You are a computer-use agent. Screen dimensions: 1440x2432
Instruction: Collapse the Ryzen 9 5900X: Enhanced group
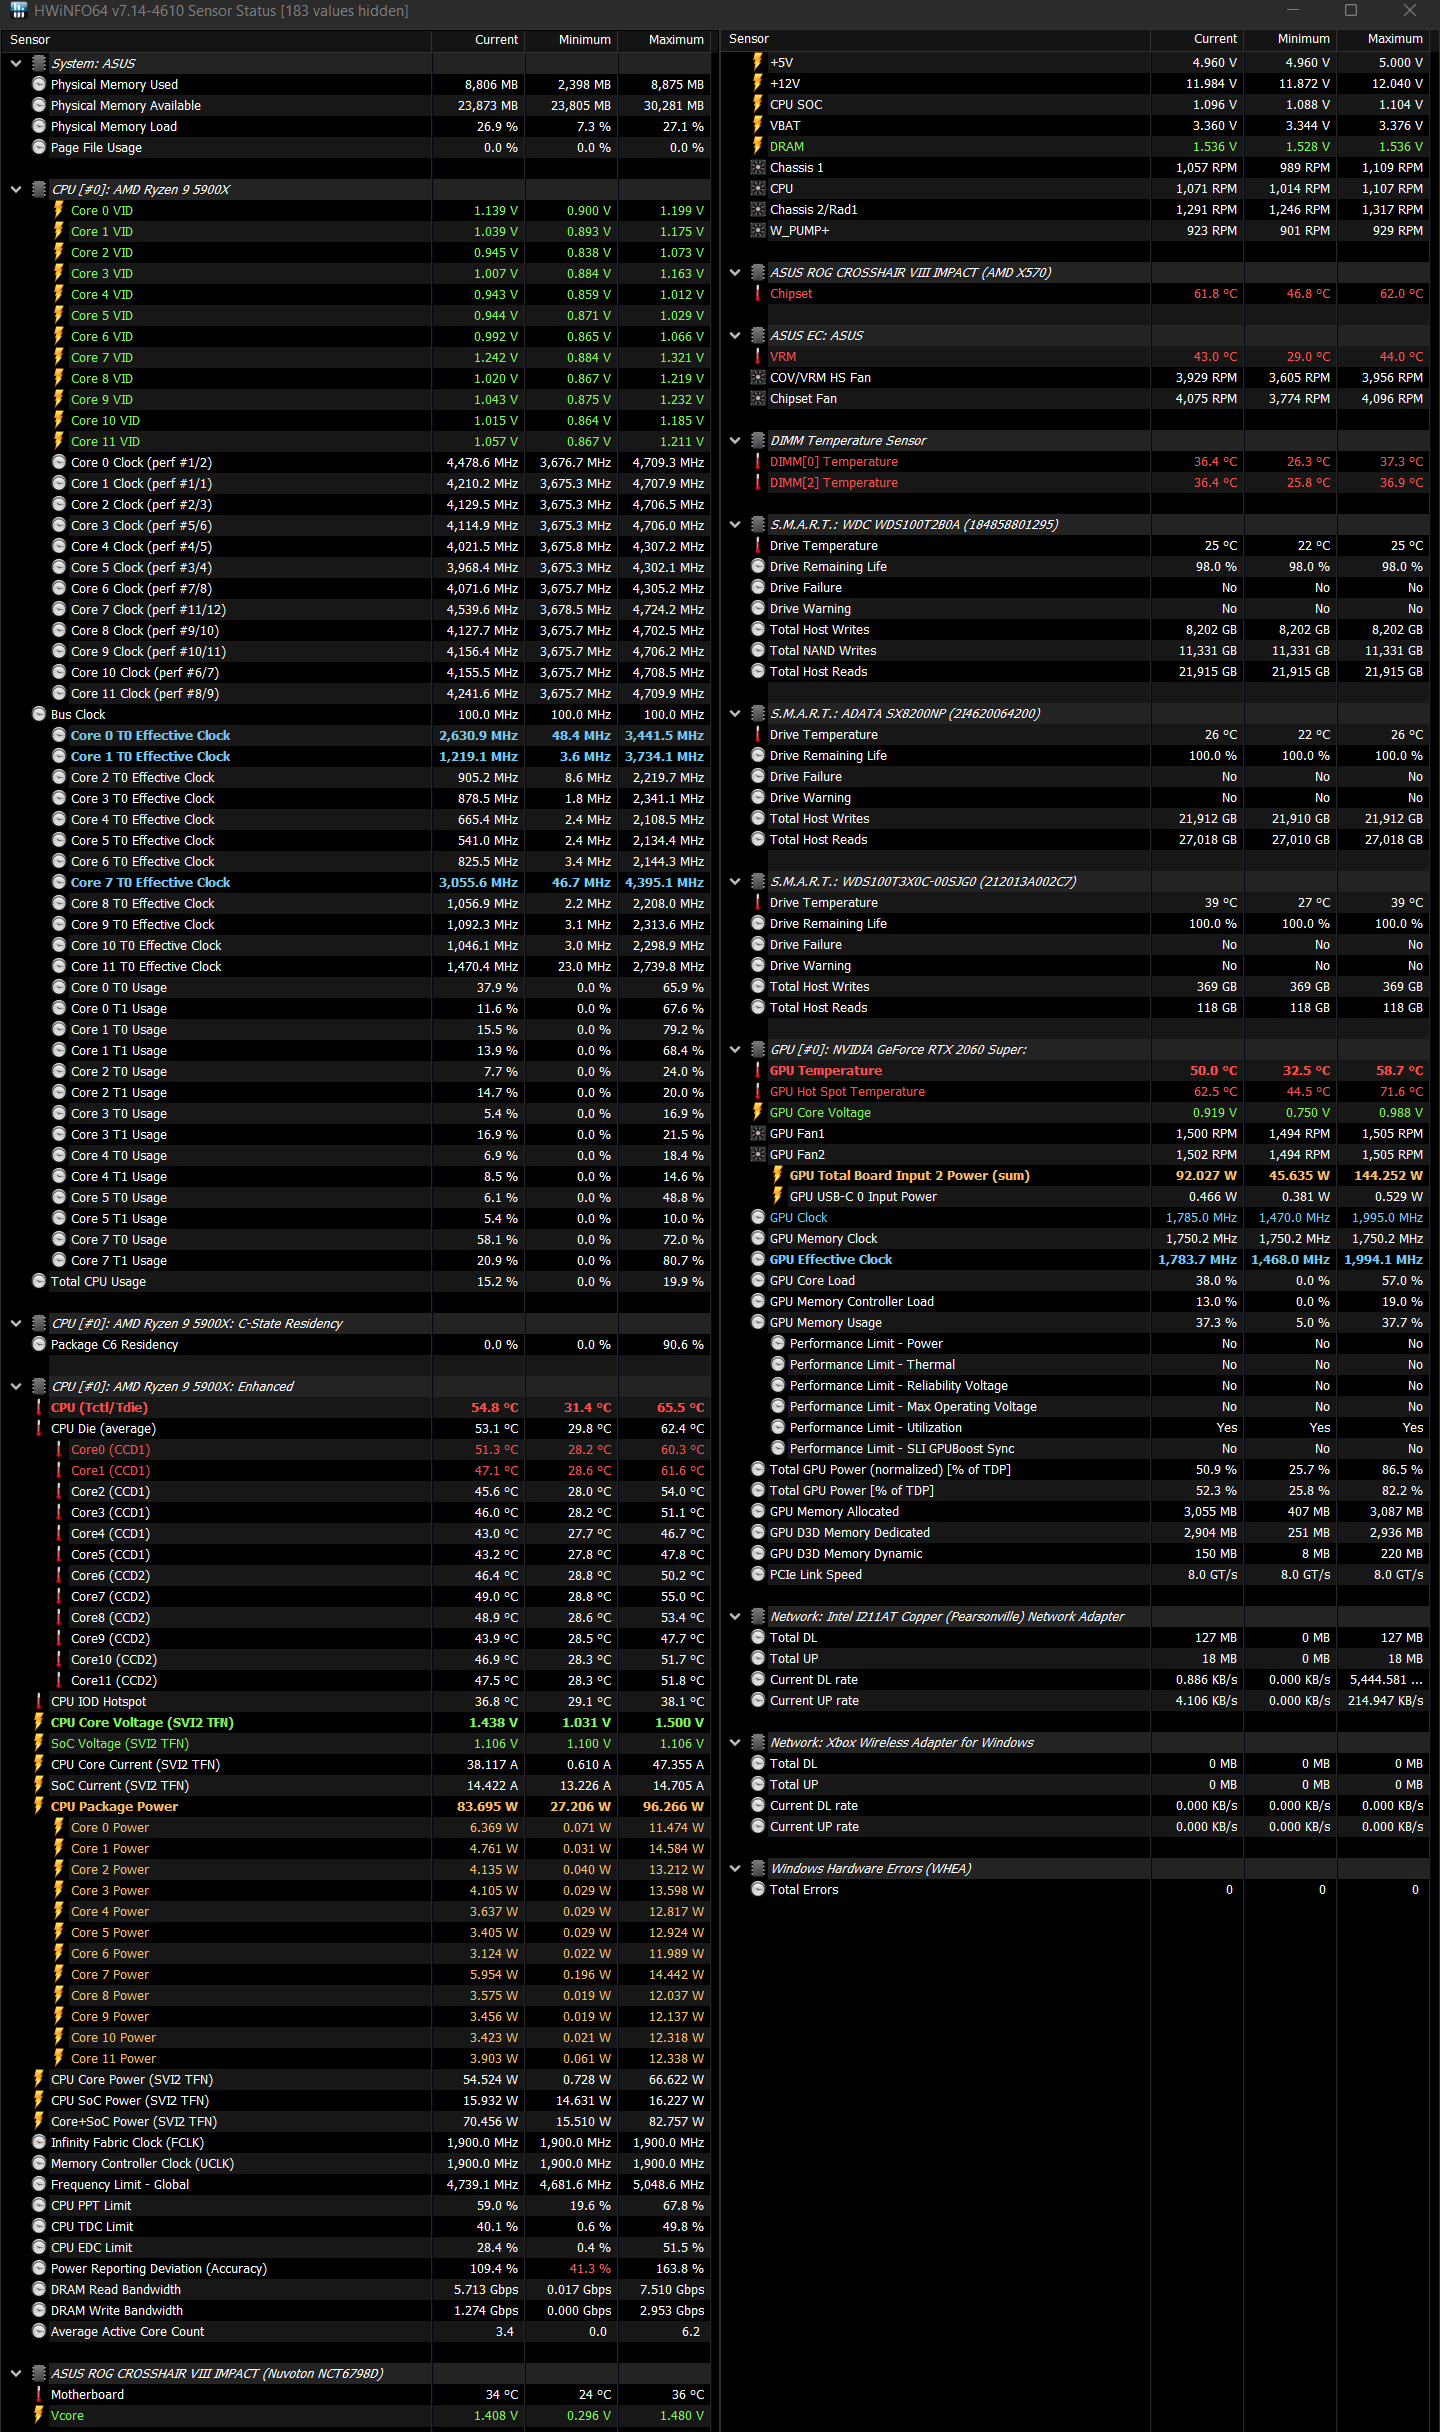(x=16, y=1386)
